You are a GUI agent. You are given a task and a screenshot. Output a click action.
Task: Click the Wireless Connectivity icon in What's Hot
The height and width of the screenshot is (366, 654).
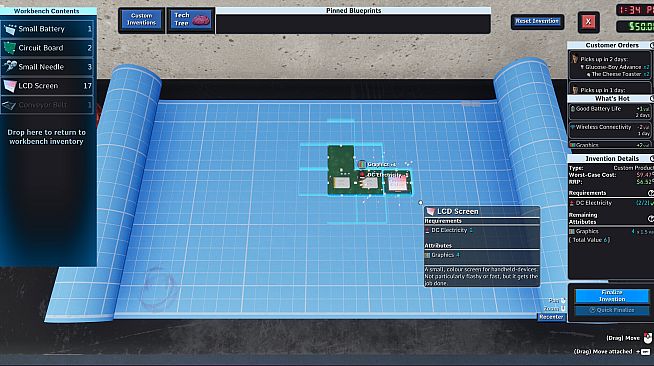coord(573,127)
